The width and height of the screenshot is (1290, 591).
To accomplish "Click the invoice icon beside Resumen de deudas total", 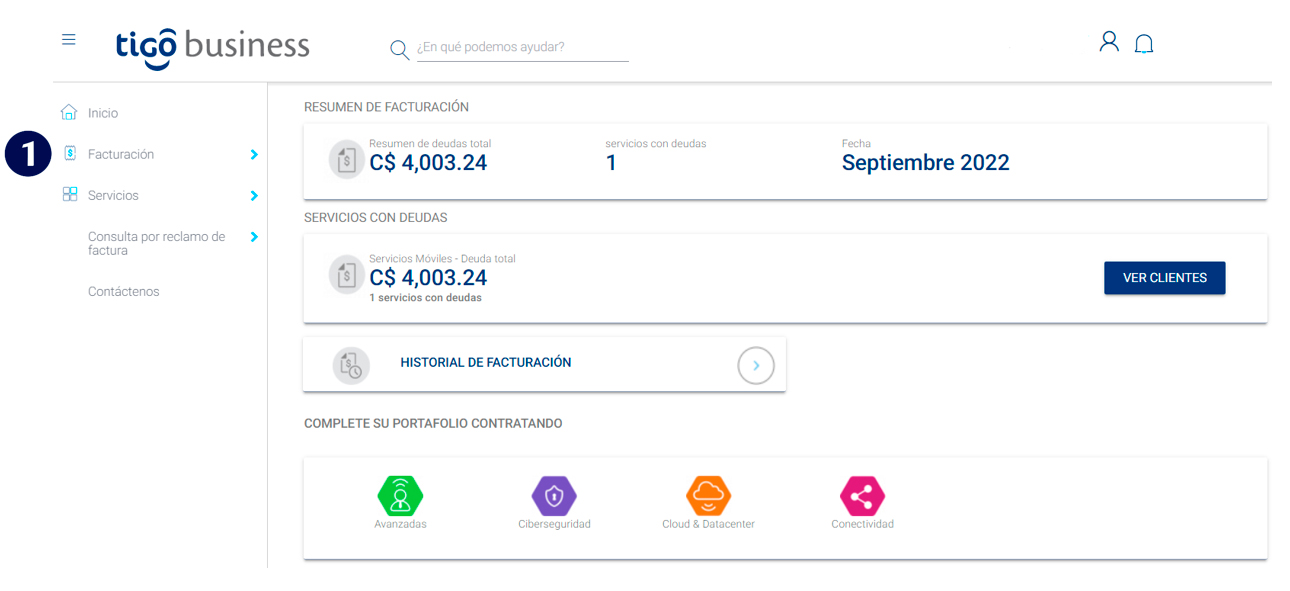I will pyautogui.click(x=347, y=160).
